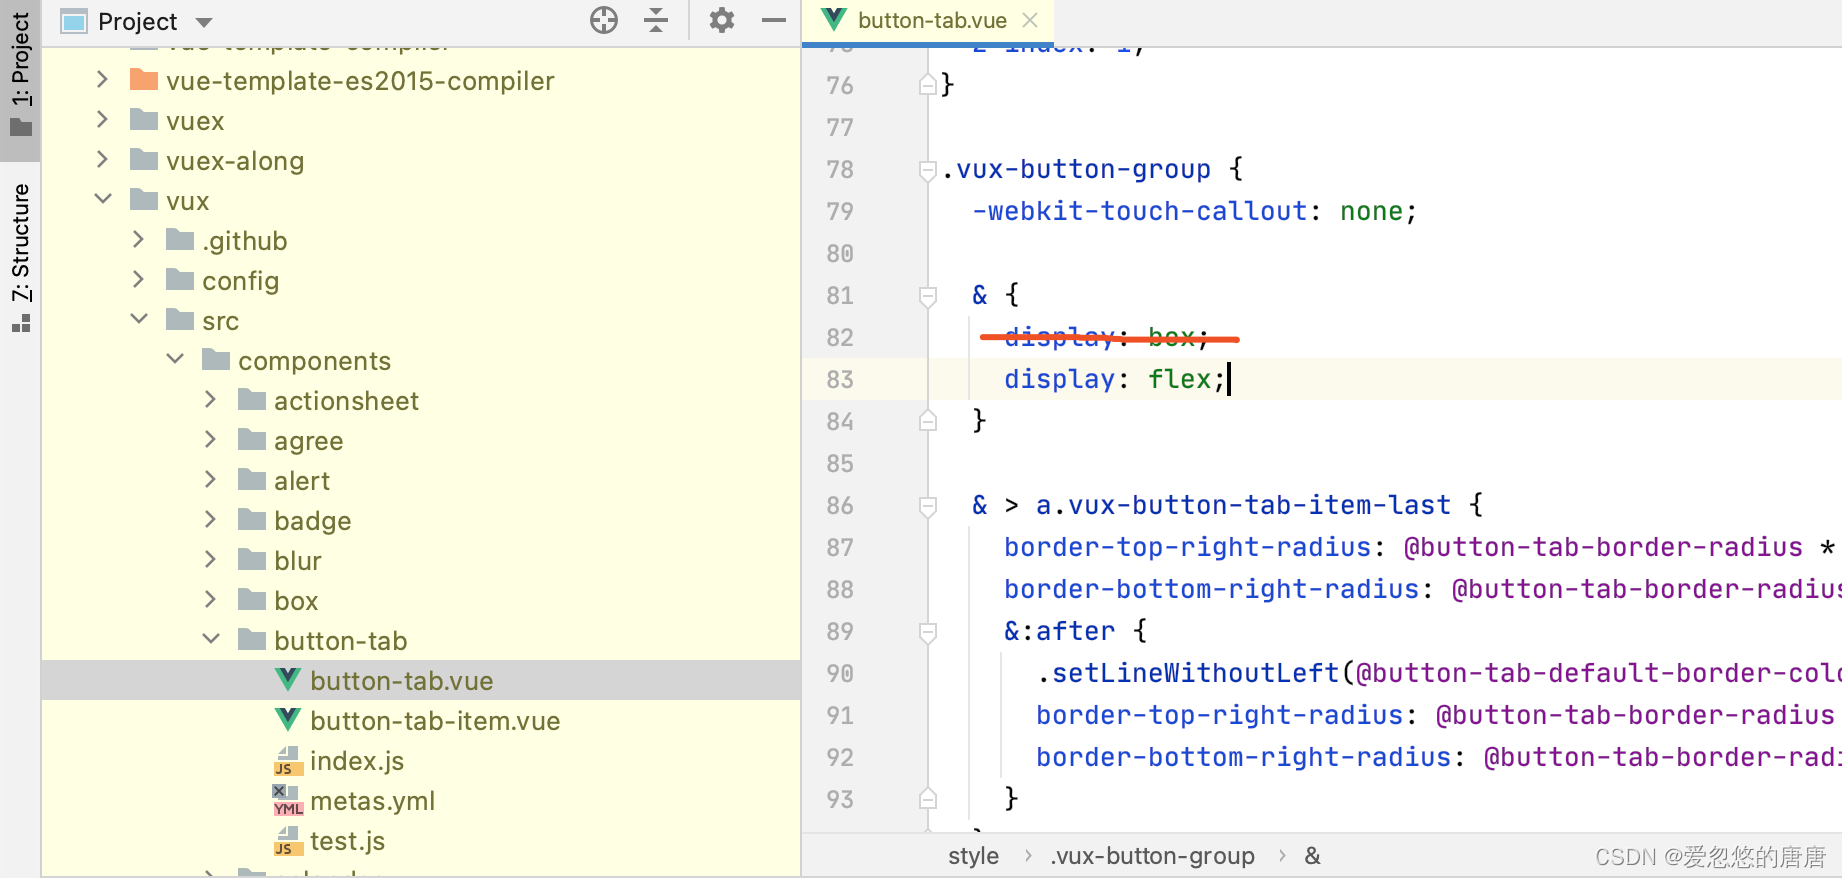
Task: Open button-tab-item.vue file
Action: tap(435, 721)
